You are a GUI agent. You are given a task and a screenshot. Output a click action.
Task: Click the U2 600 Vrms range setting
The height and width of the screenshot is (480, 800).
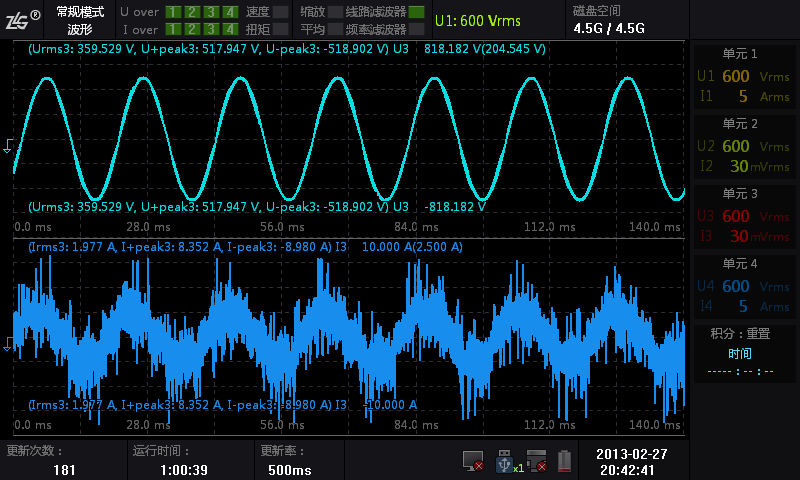click(743, 146)
